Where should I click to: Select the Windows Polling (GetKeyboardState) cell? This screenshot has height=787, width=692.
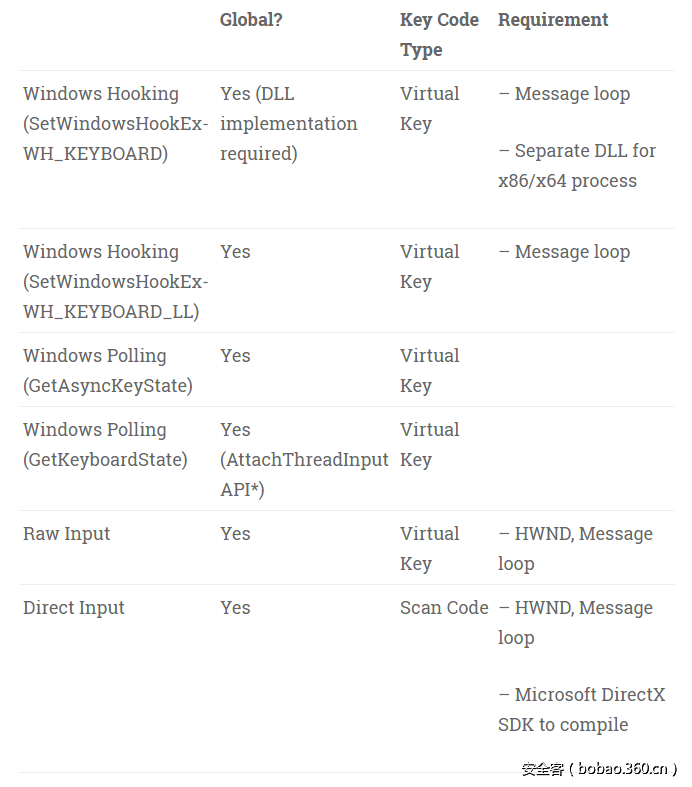(105, 445)
